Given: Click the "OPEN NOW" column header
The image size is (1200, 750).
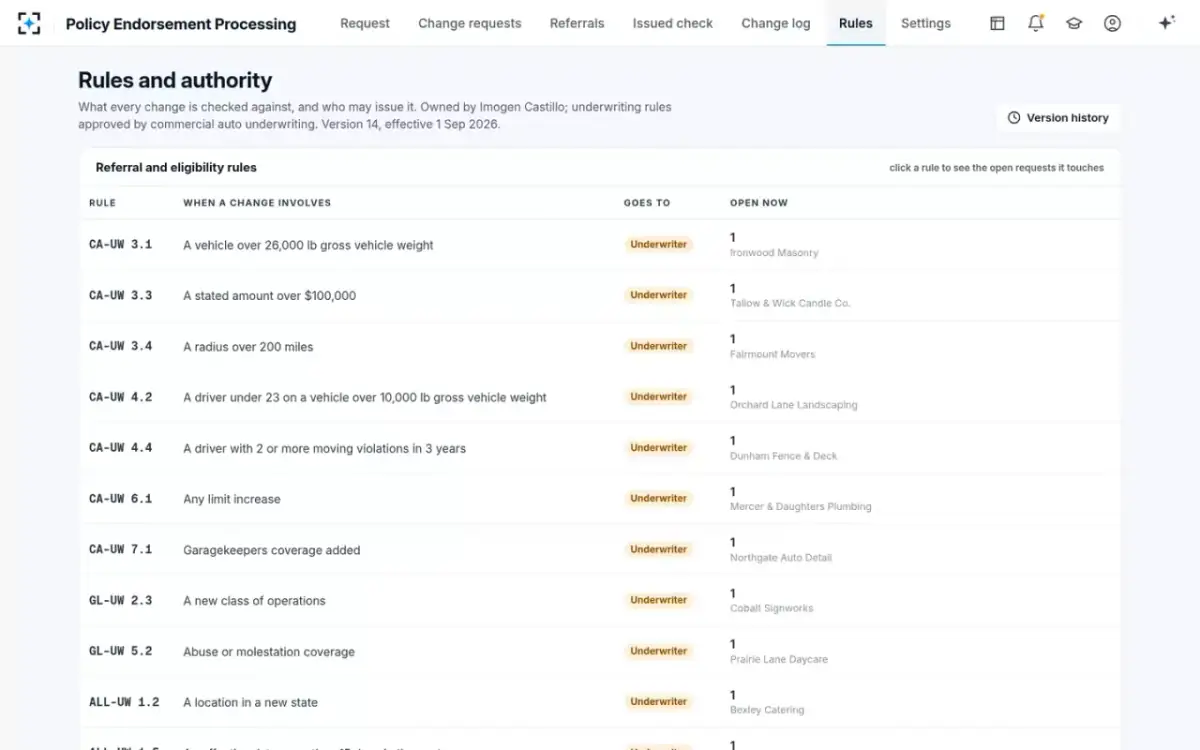Looking at the screenshot, I should click(x=759, y=203).
